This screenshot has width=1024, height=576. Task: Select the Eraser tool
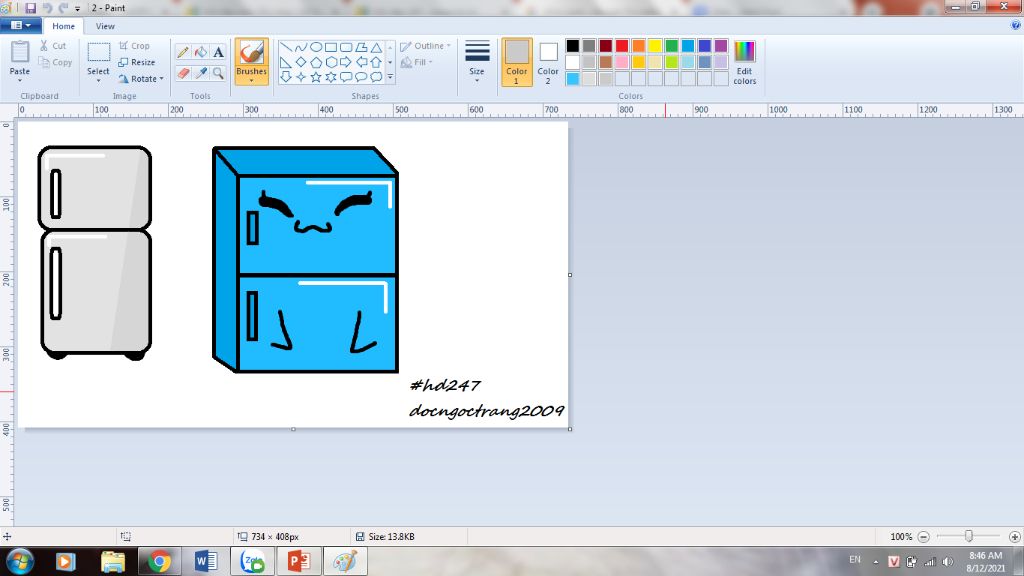pyautogui.click(x=183, y=73)
